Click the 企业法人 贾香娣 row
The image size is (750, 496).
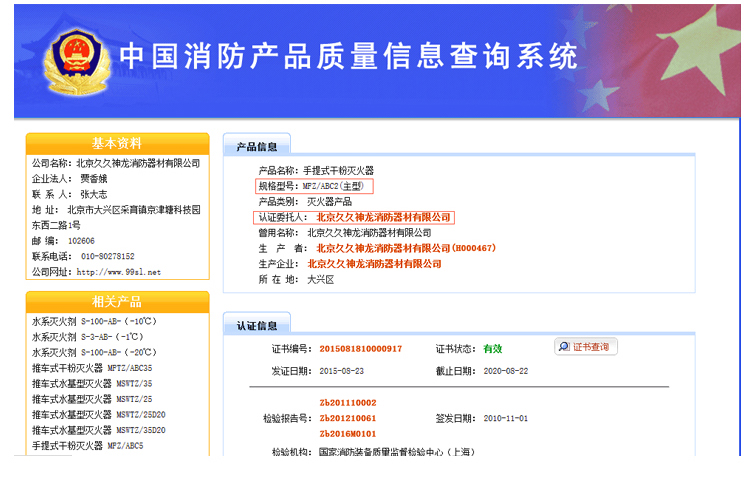[x=69, y=179]
